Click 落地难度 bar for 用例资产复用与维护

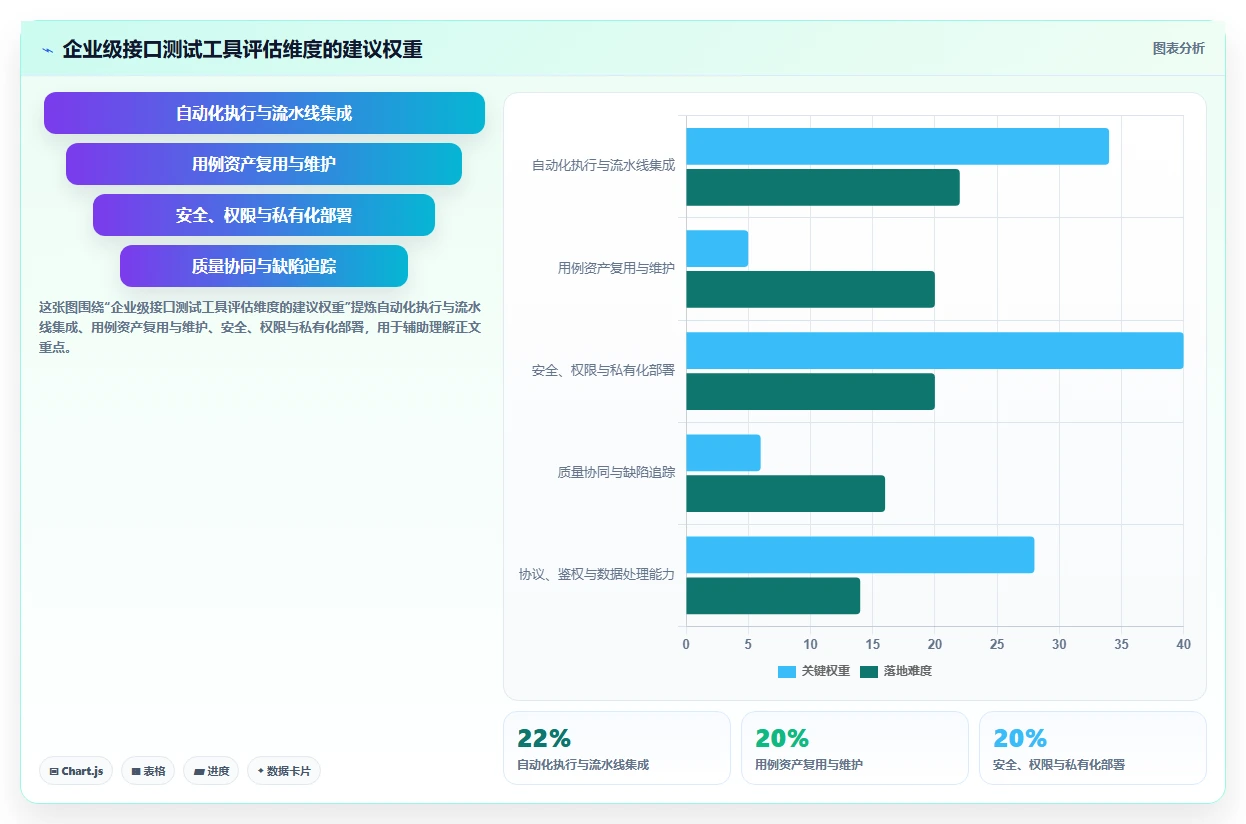[x=810, y=290]
